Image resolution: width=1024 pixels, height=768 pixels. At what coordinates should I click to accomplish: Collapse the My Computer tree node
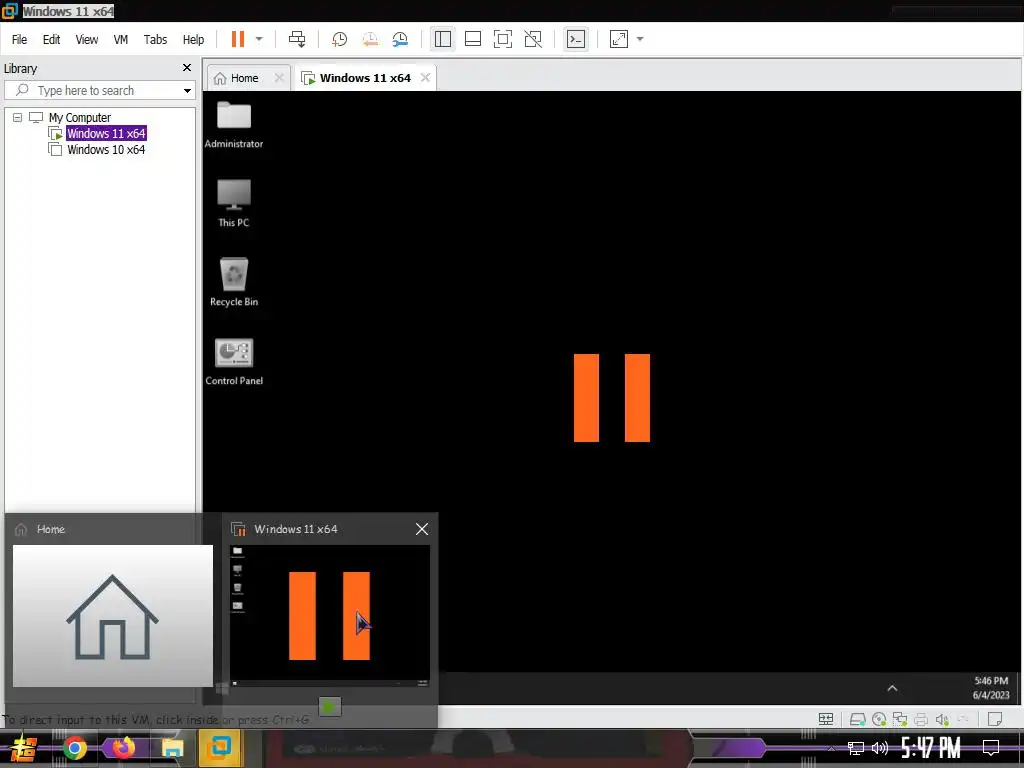(x=18, y=118)
